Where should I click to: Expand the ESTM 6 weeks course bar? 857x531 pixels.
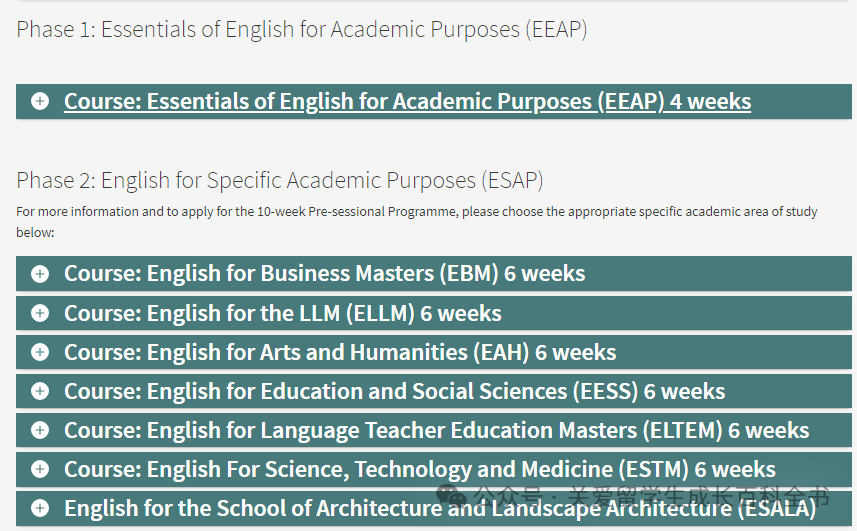tap(434, 469)
